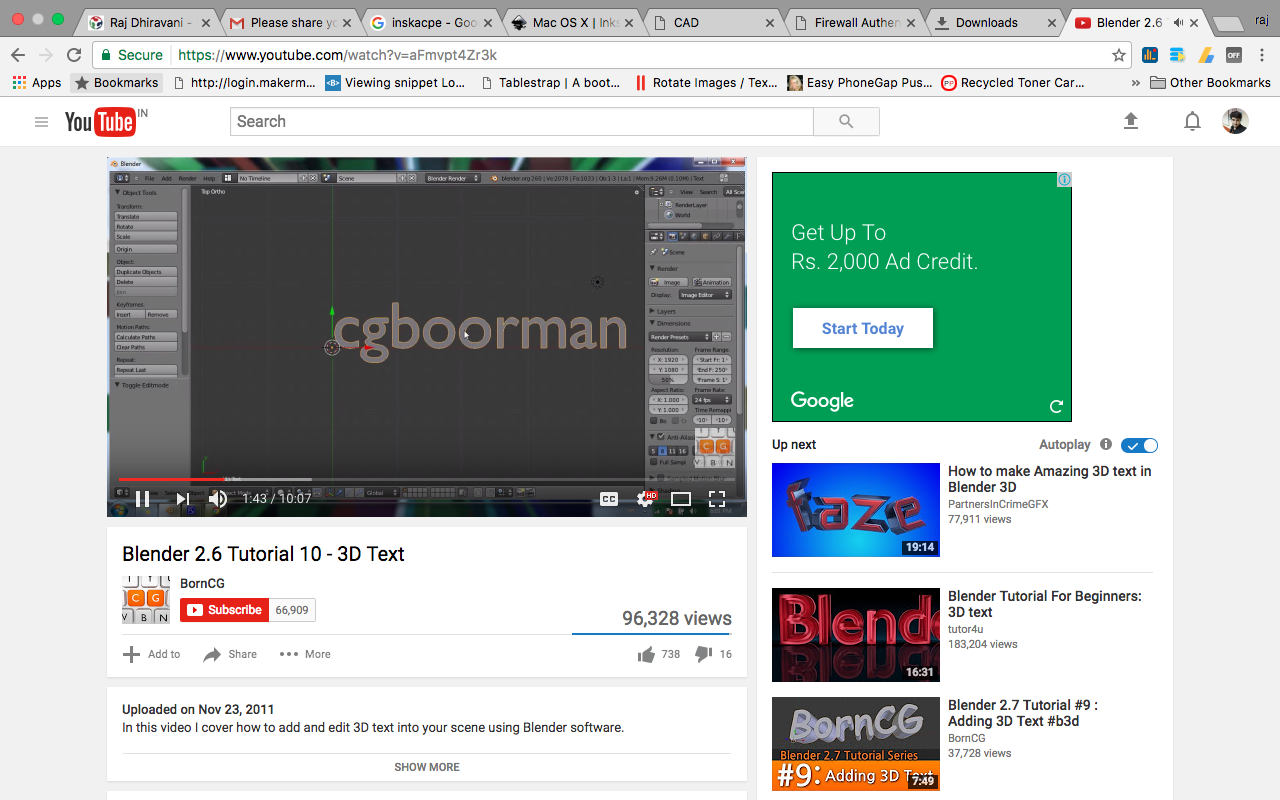This screenshot has width=1280, height=800.
Task: Focus the YouTube Search field
Action: click(522, 121)
